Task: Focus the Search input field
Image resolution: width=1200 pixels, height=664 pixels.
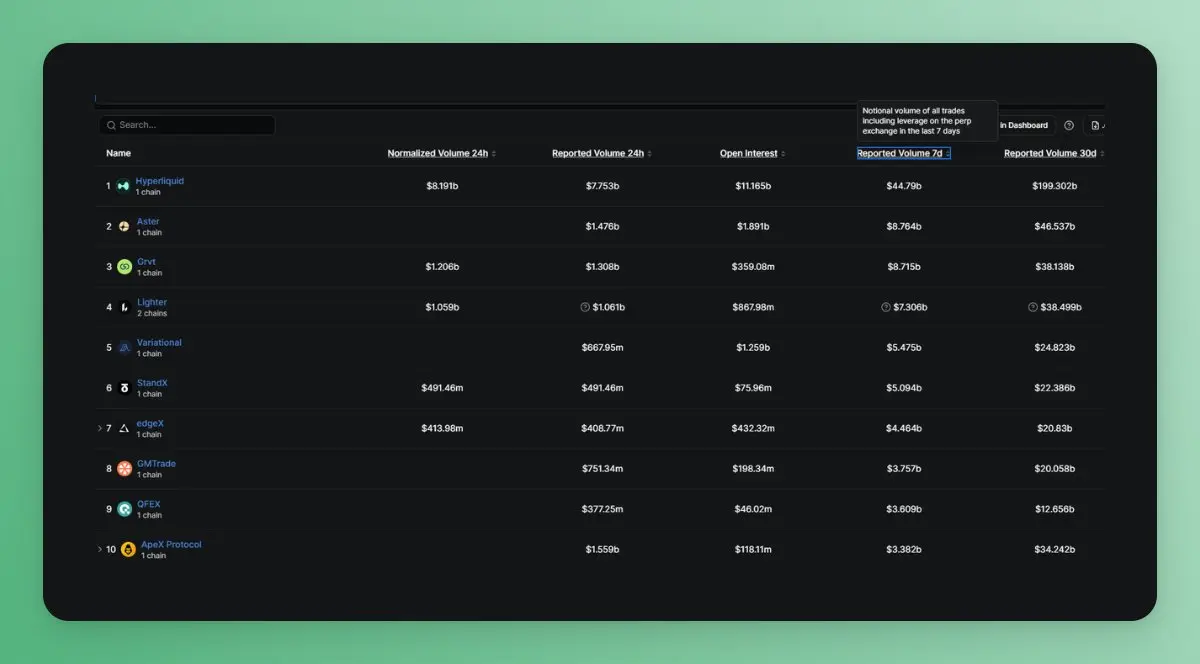Action: (187, 125)
